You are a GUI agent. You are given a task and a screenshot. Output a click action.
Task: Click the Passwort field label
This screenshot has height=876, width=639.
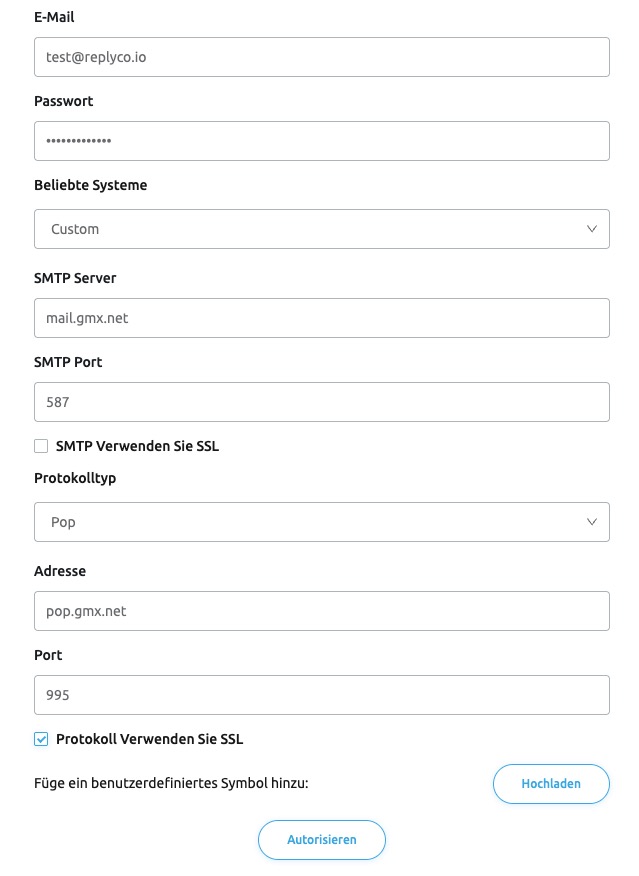pos(64,101)
